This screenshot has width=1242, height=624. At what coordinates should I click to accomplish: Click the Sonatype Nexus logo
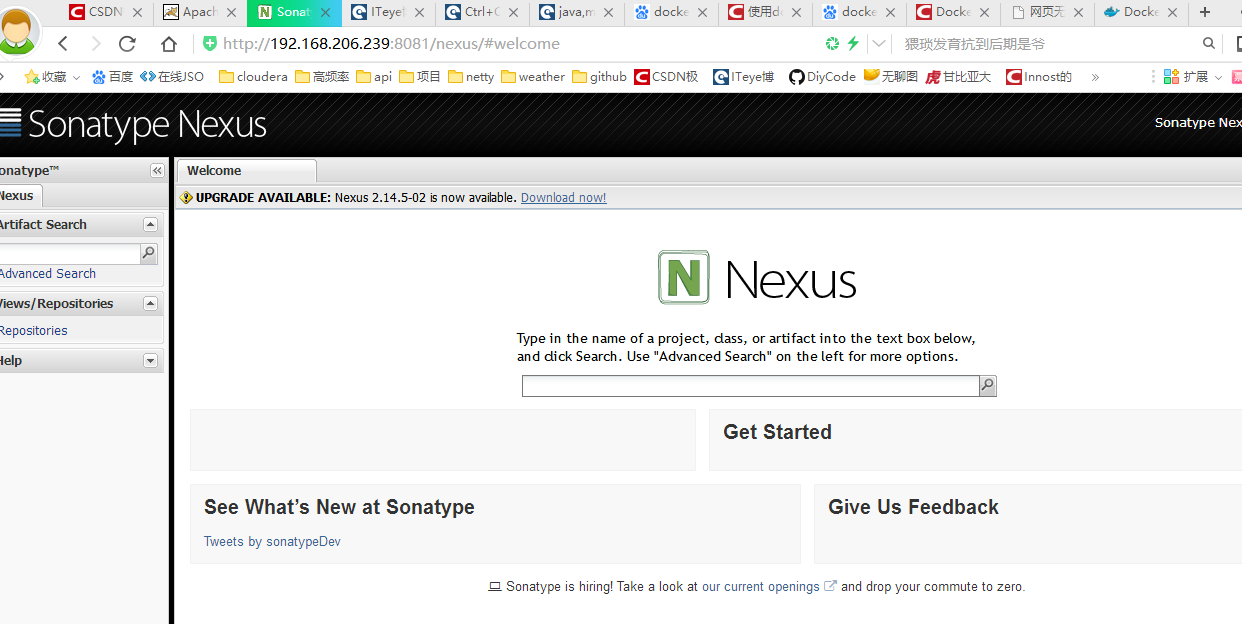[134, 124]
